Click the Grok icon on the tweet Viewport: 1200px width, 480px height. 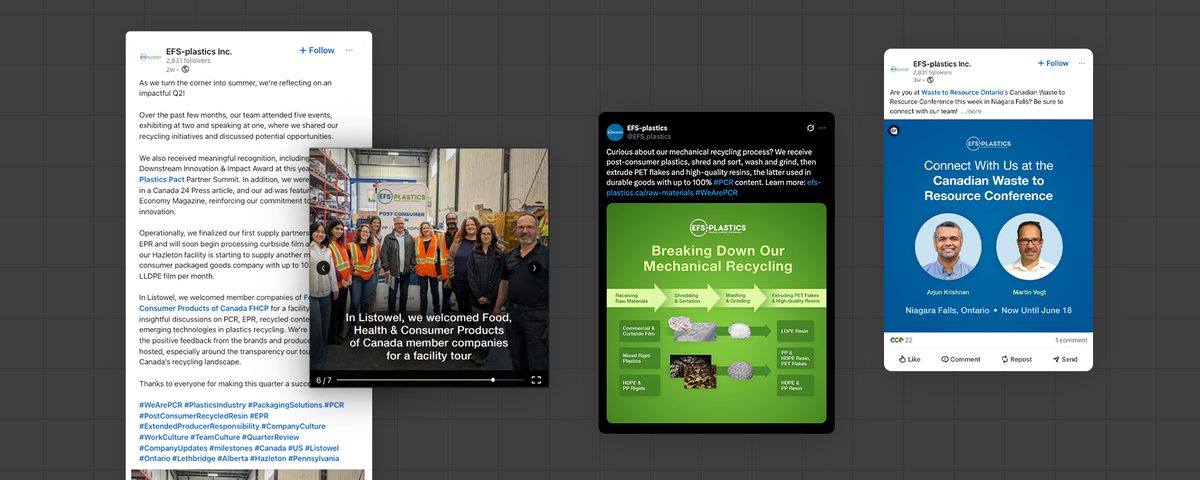pos(811,128)
